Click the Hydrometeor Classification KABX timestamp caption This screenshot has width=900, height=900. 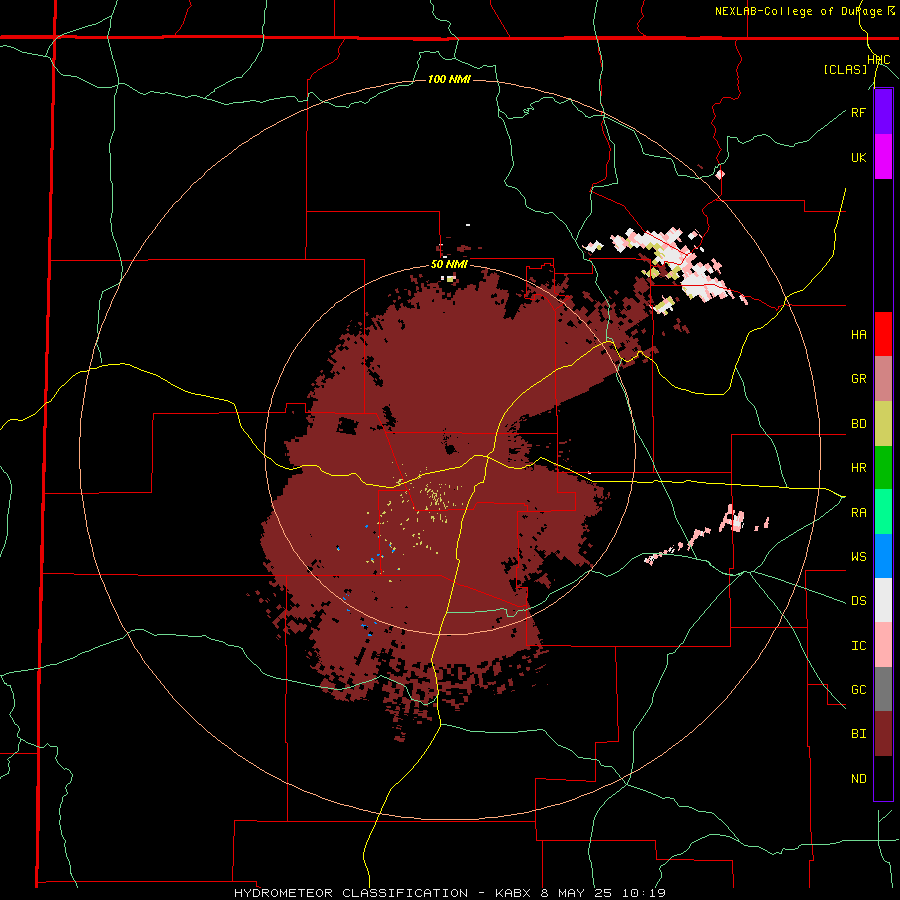pos(450,893)
